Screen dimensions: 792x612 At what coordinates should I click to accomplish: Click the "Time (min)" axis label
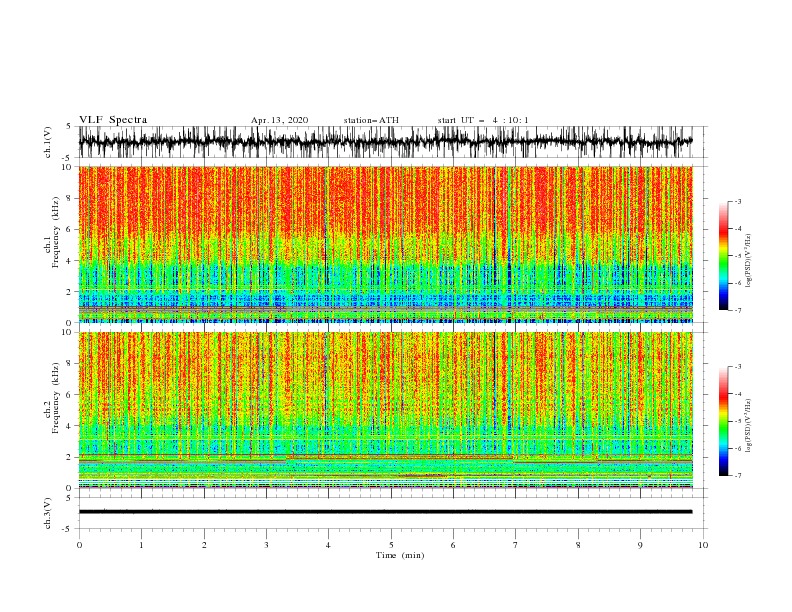tap(400, 555)
